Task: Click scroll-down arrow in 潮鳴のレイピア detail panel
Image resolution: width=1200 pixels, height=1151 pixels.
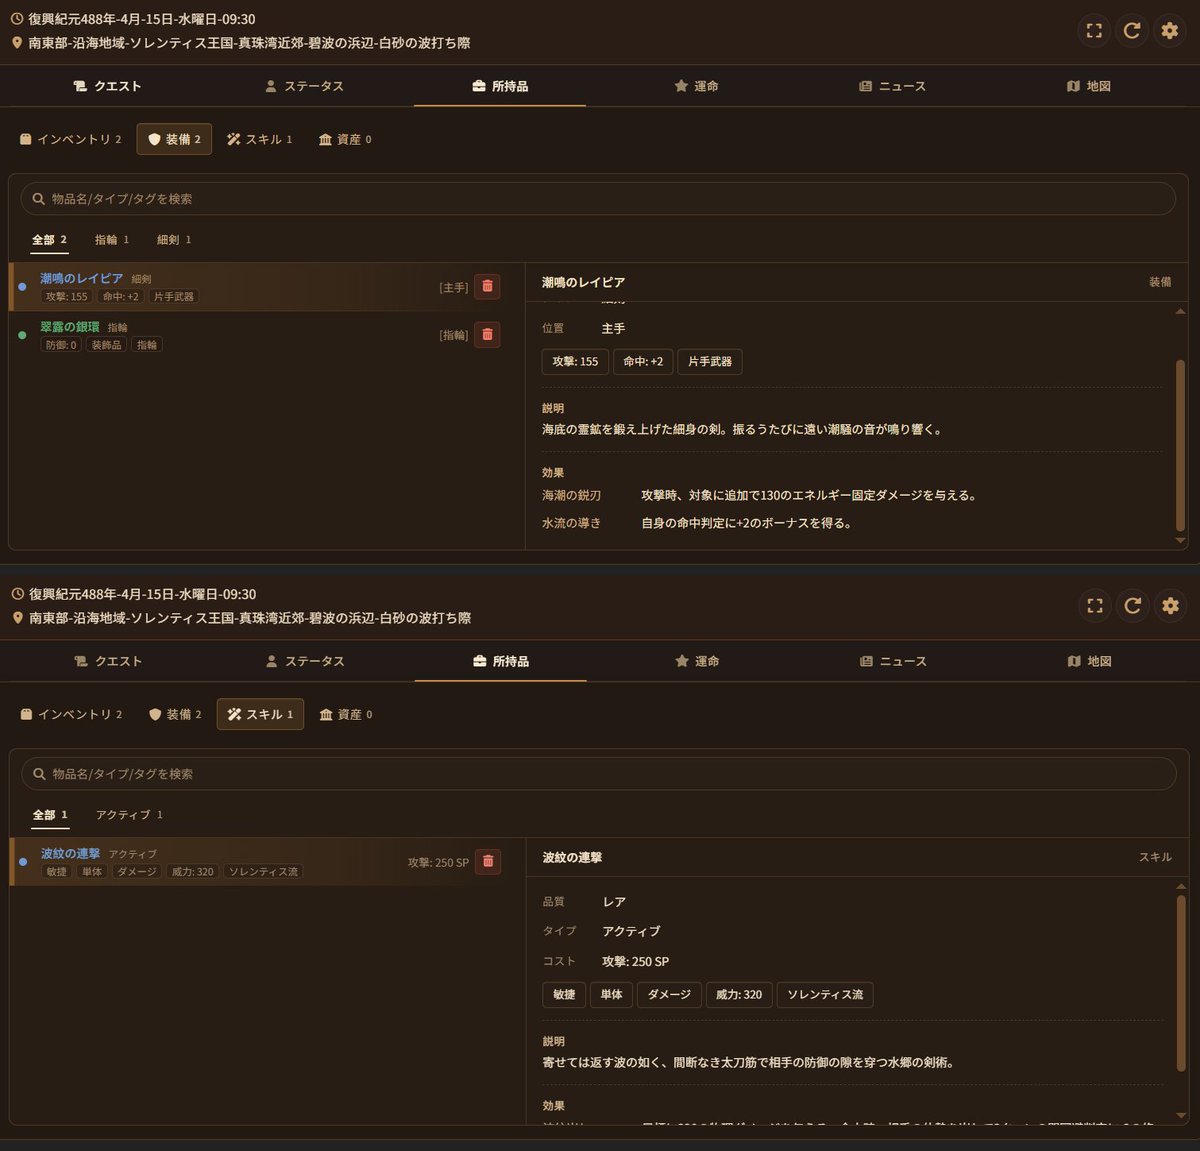Action: [1180, 540]
